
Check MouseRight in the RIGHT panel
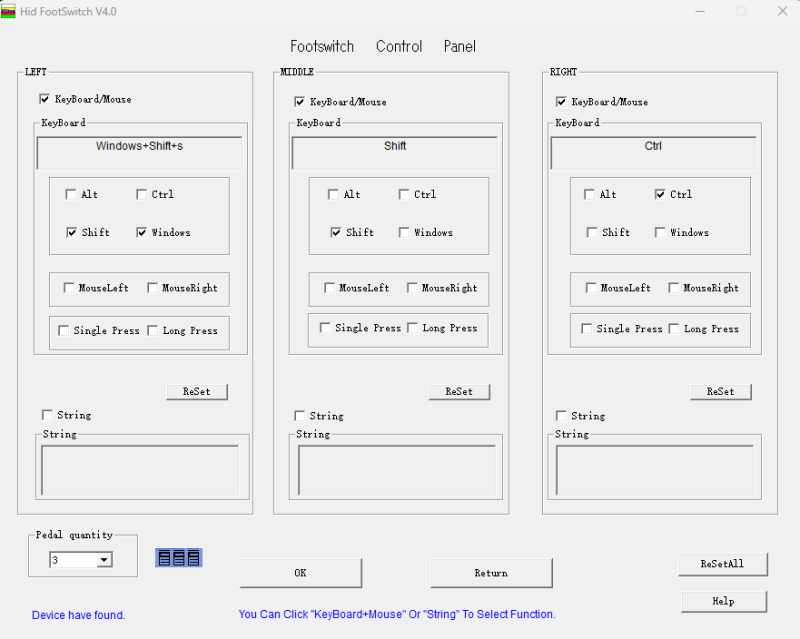click(674, 288)
